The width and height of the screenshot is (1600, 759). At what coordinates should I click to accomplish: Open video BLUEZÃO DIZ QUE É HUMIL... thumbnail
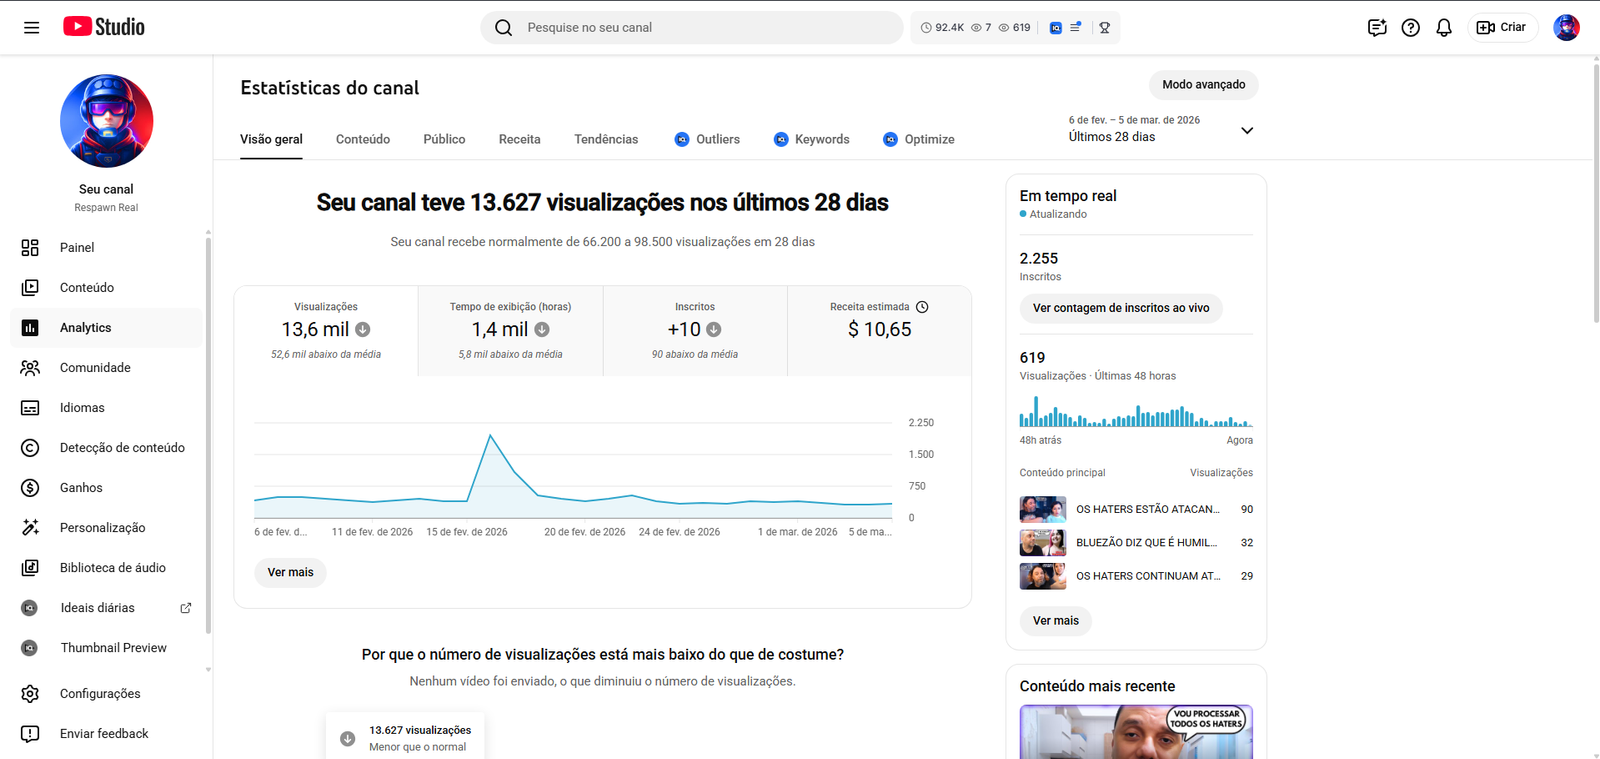(x=1043, y=543)
